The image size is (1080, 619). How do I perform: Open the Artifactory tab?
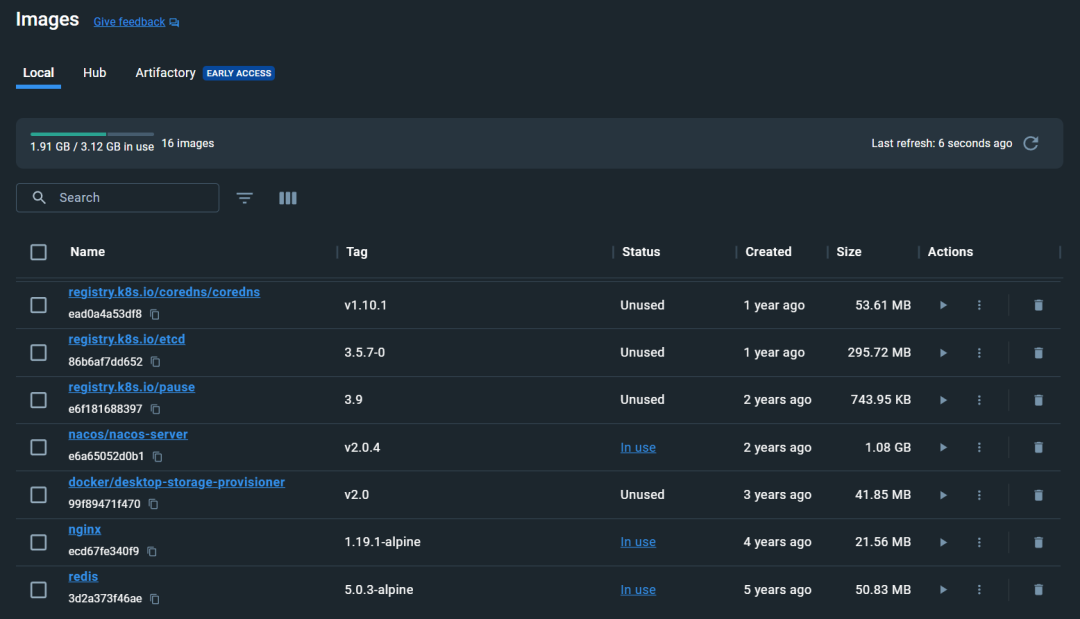tap(166, 73)
